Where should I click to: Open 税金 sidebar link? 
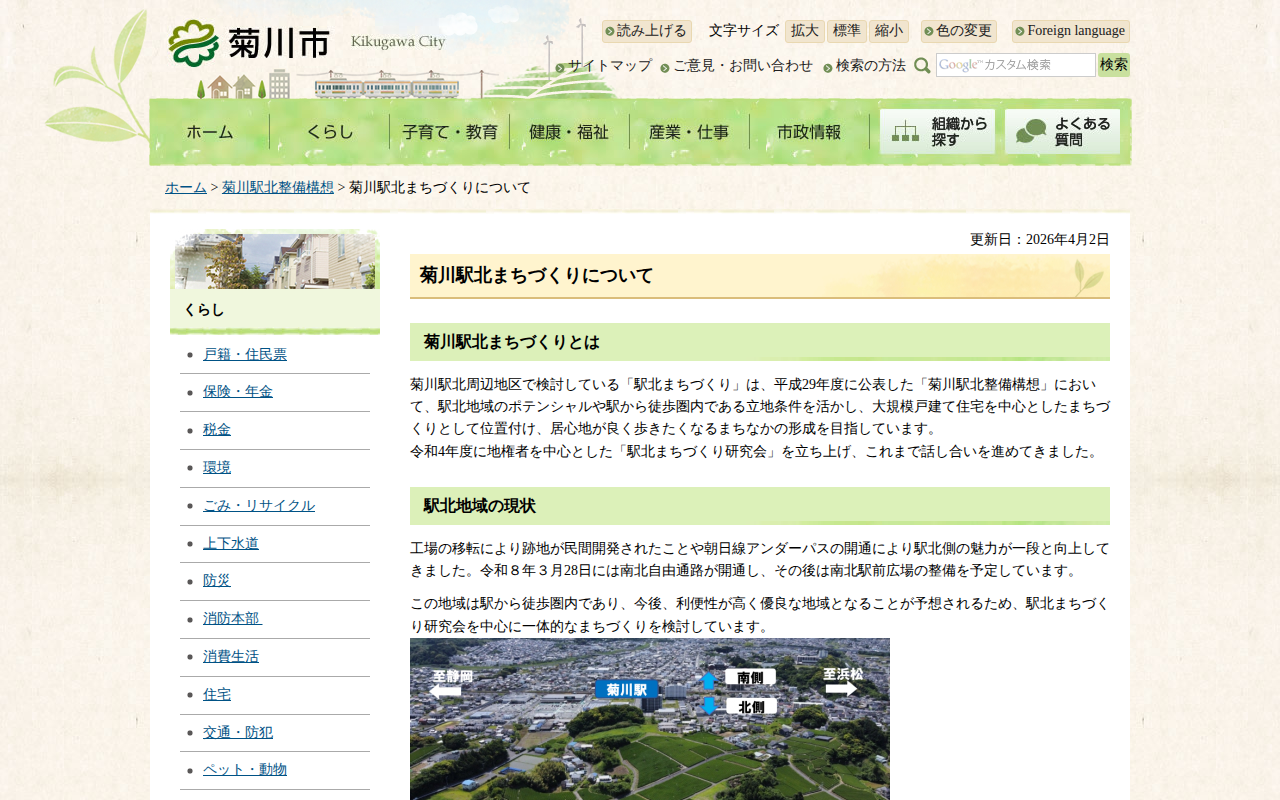coord(217,430)
